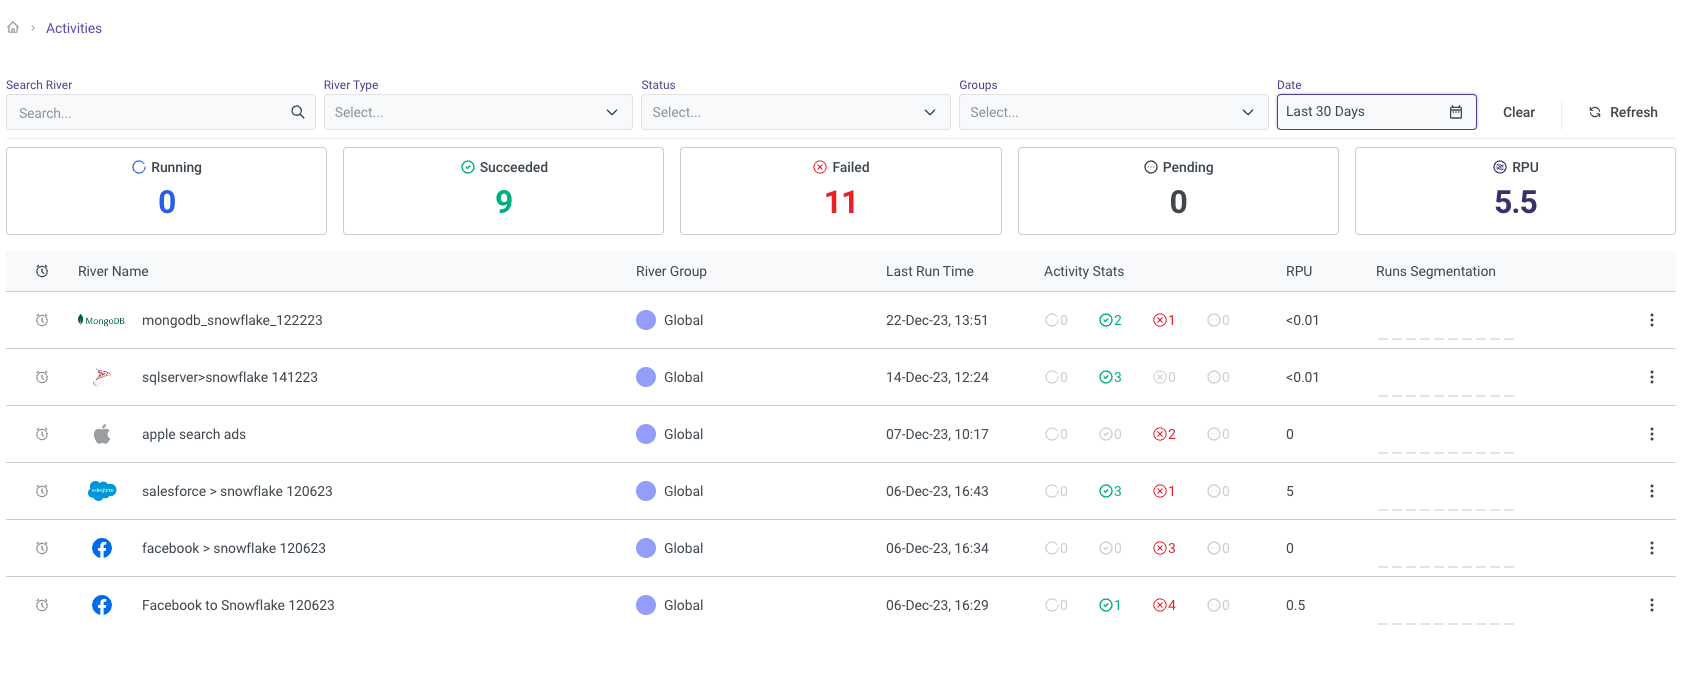This screenshot has height=674, width=1684.
Task: Go to Activities breadcrumb link
Action: pyautogui.click(x=74, y=28)
